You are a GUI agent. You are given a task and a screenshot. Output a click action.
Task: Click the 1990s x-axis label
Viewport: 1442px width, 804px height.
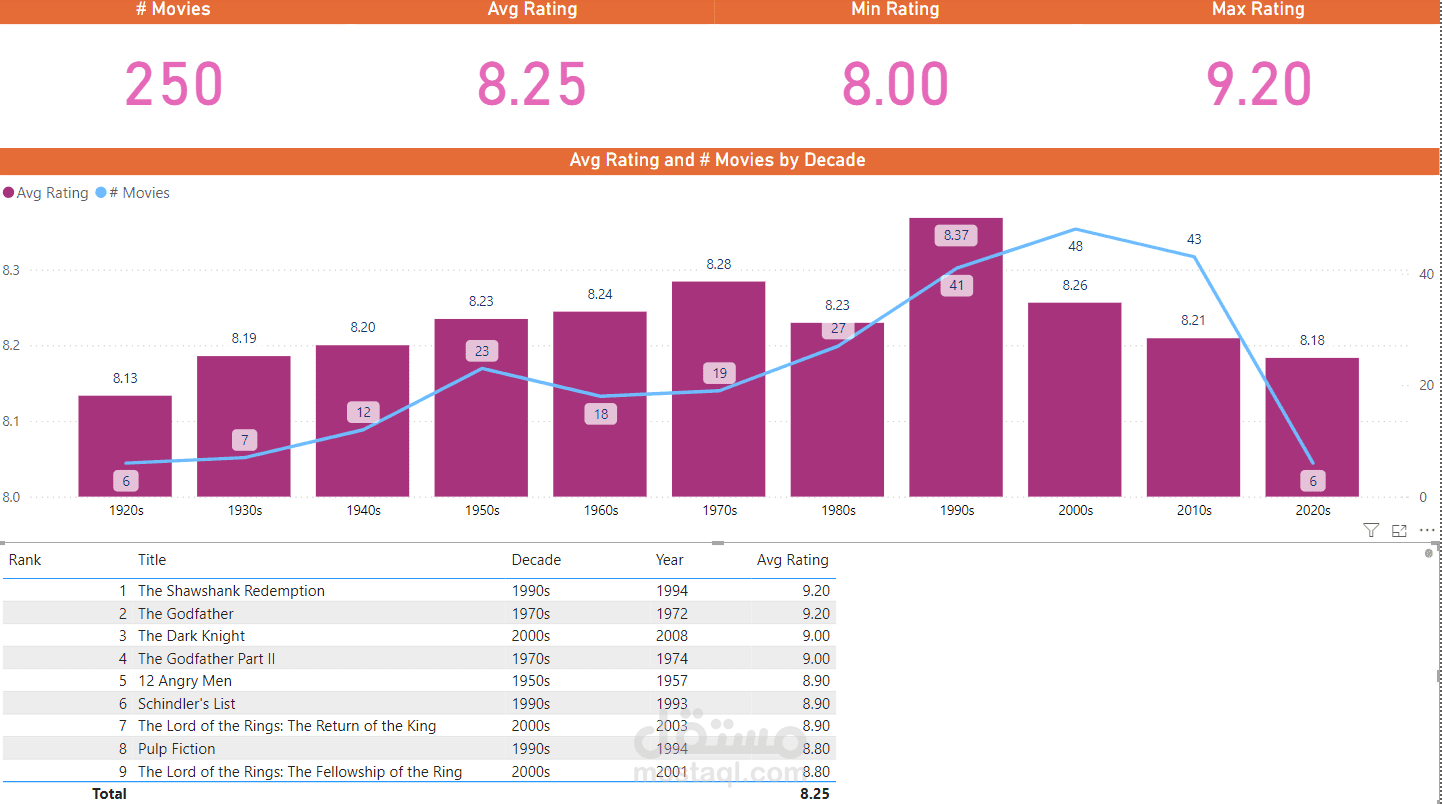click(x=957, y=510)
